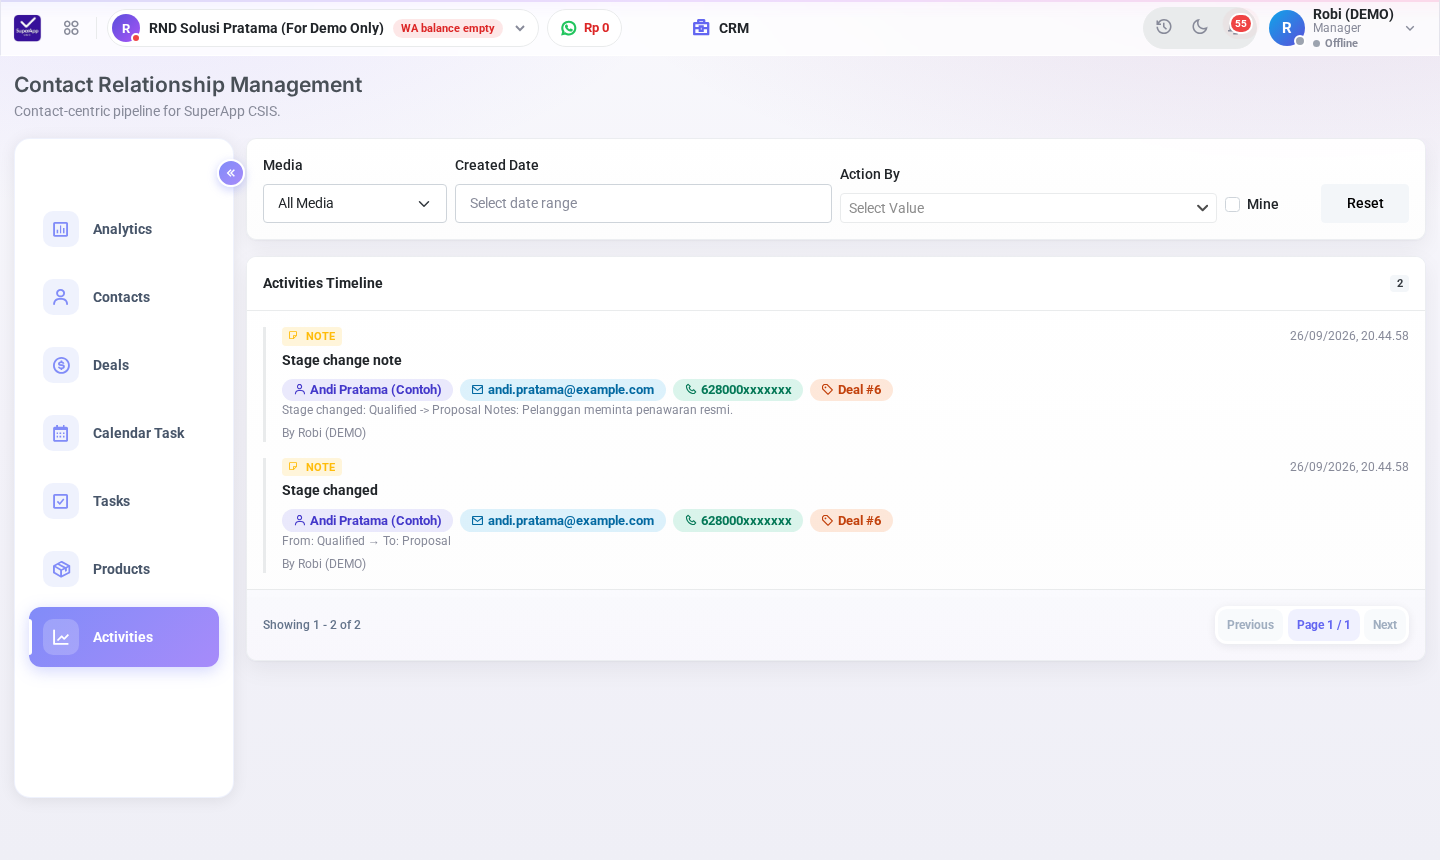This screenshot has width=1440, height=860.
Task: Click the "Showing 1 - 2 of 2" text
Action: 312,625
